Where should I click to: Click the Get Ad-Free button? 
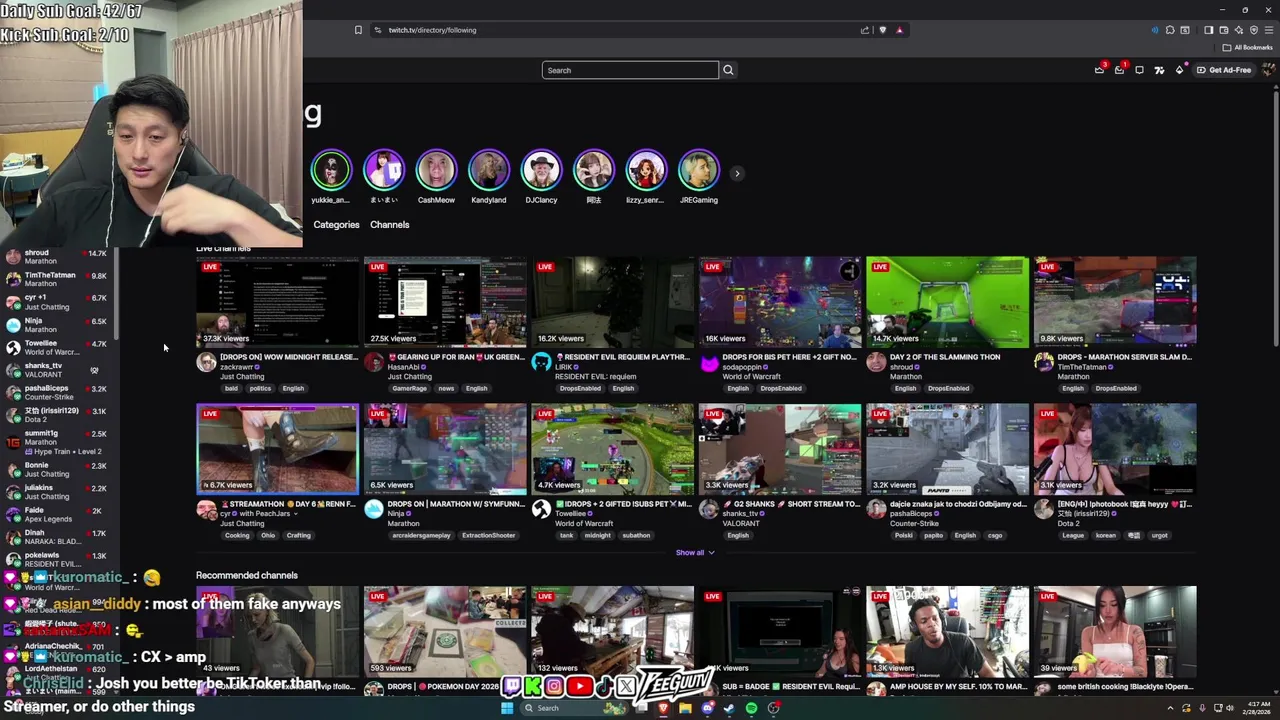coord(1224,70)
